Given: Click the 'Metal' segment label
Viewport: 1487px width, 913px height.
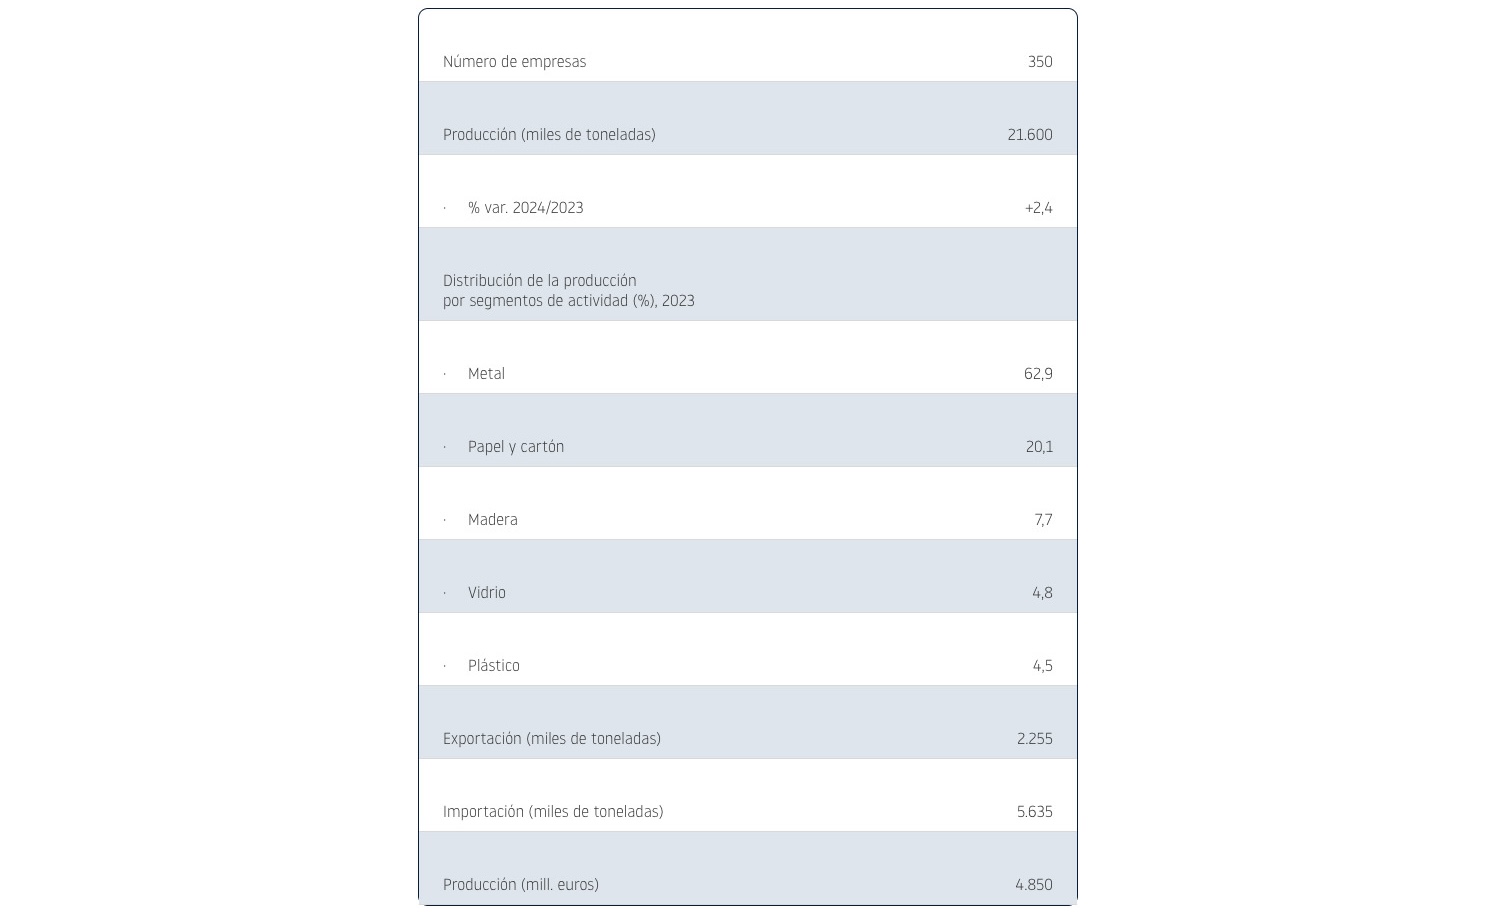Looking at the screenshot, I should (486, 374).
